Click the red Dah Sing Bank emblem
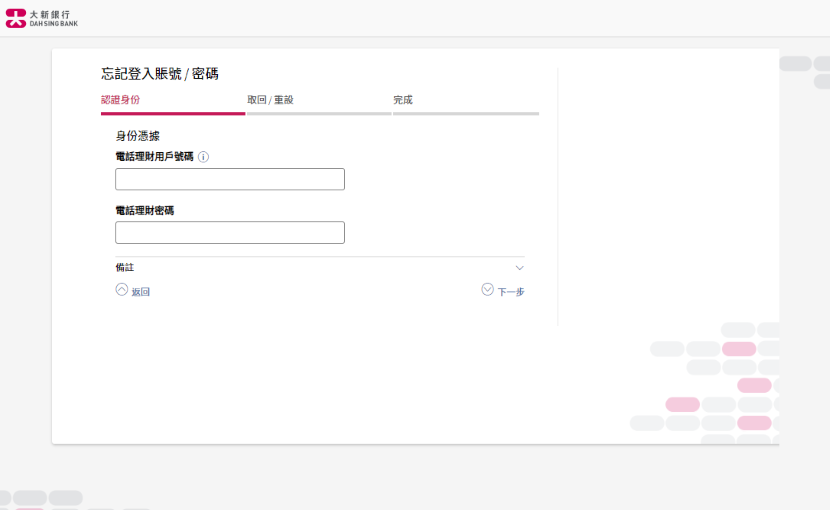This screenshot has height=510, width=830. coord(15,19)
